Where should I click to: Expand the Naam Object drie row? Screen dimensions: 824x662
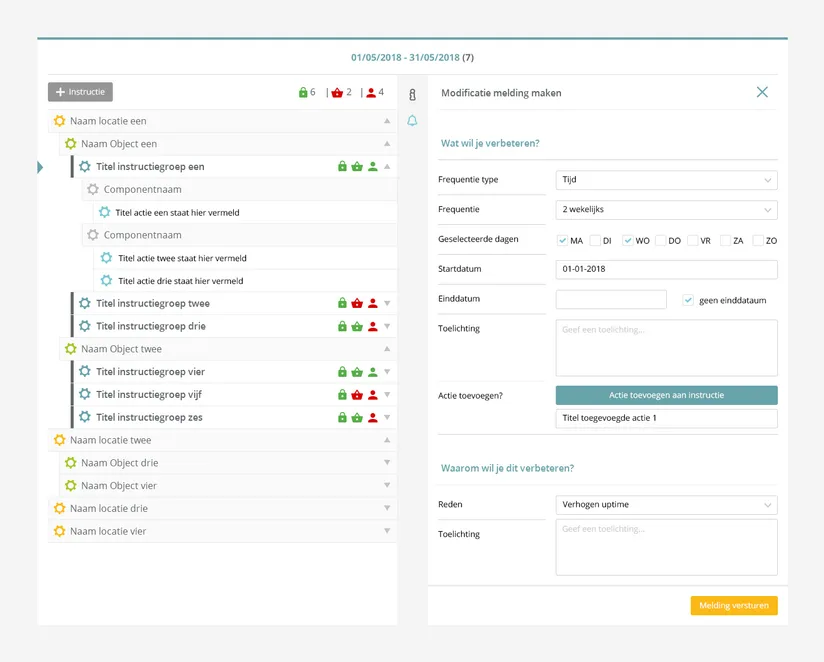point(387,463)
